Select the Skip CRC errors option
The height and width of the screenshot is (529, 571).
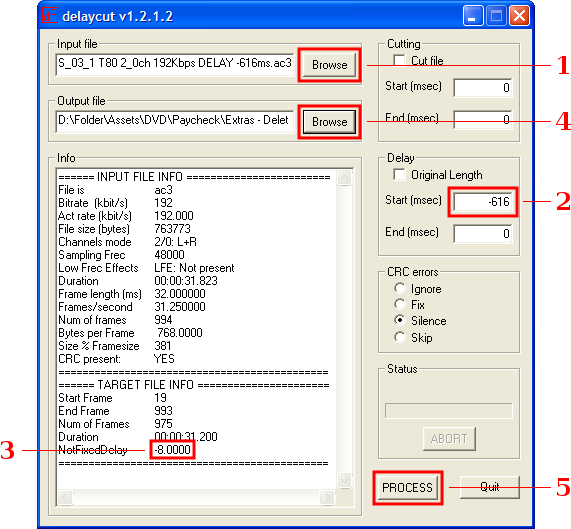399,337
